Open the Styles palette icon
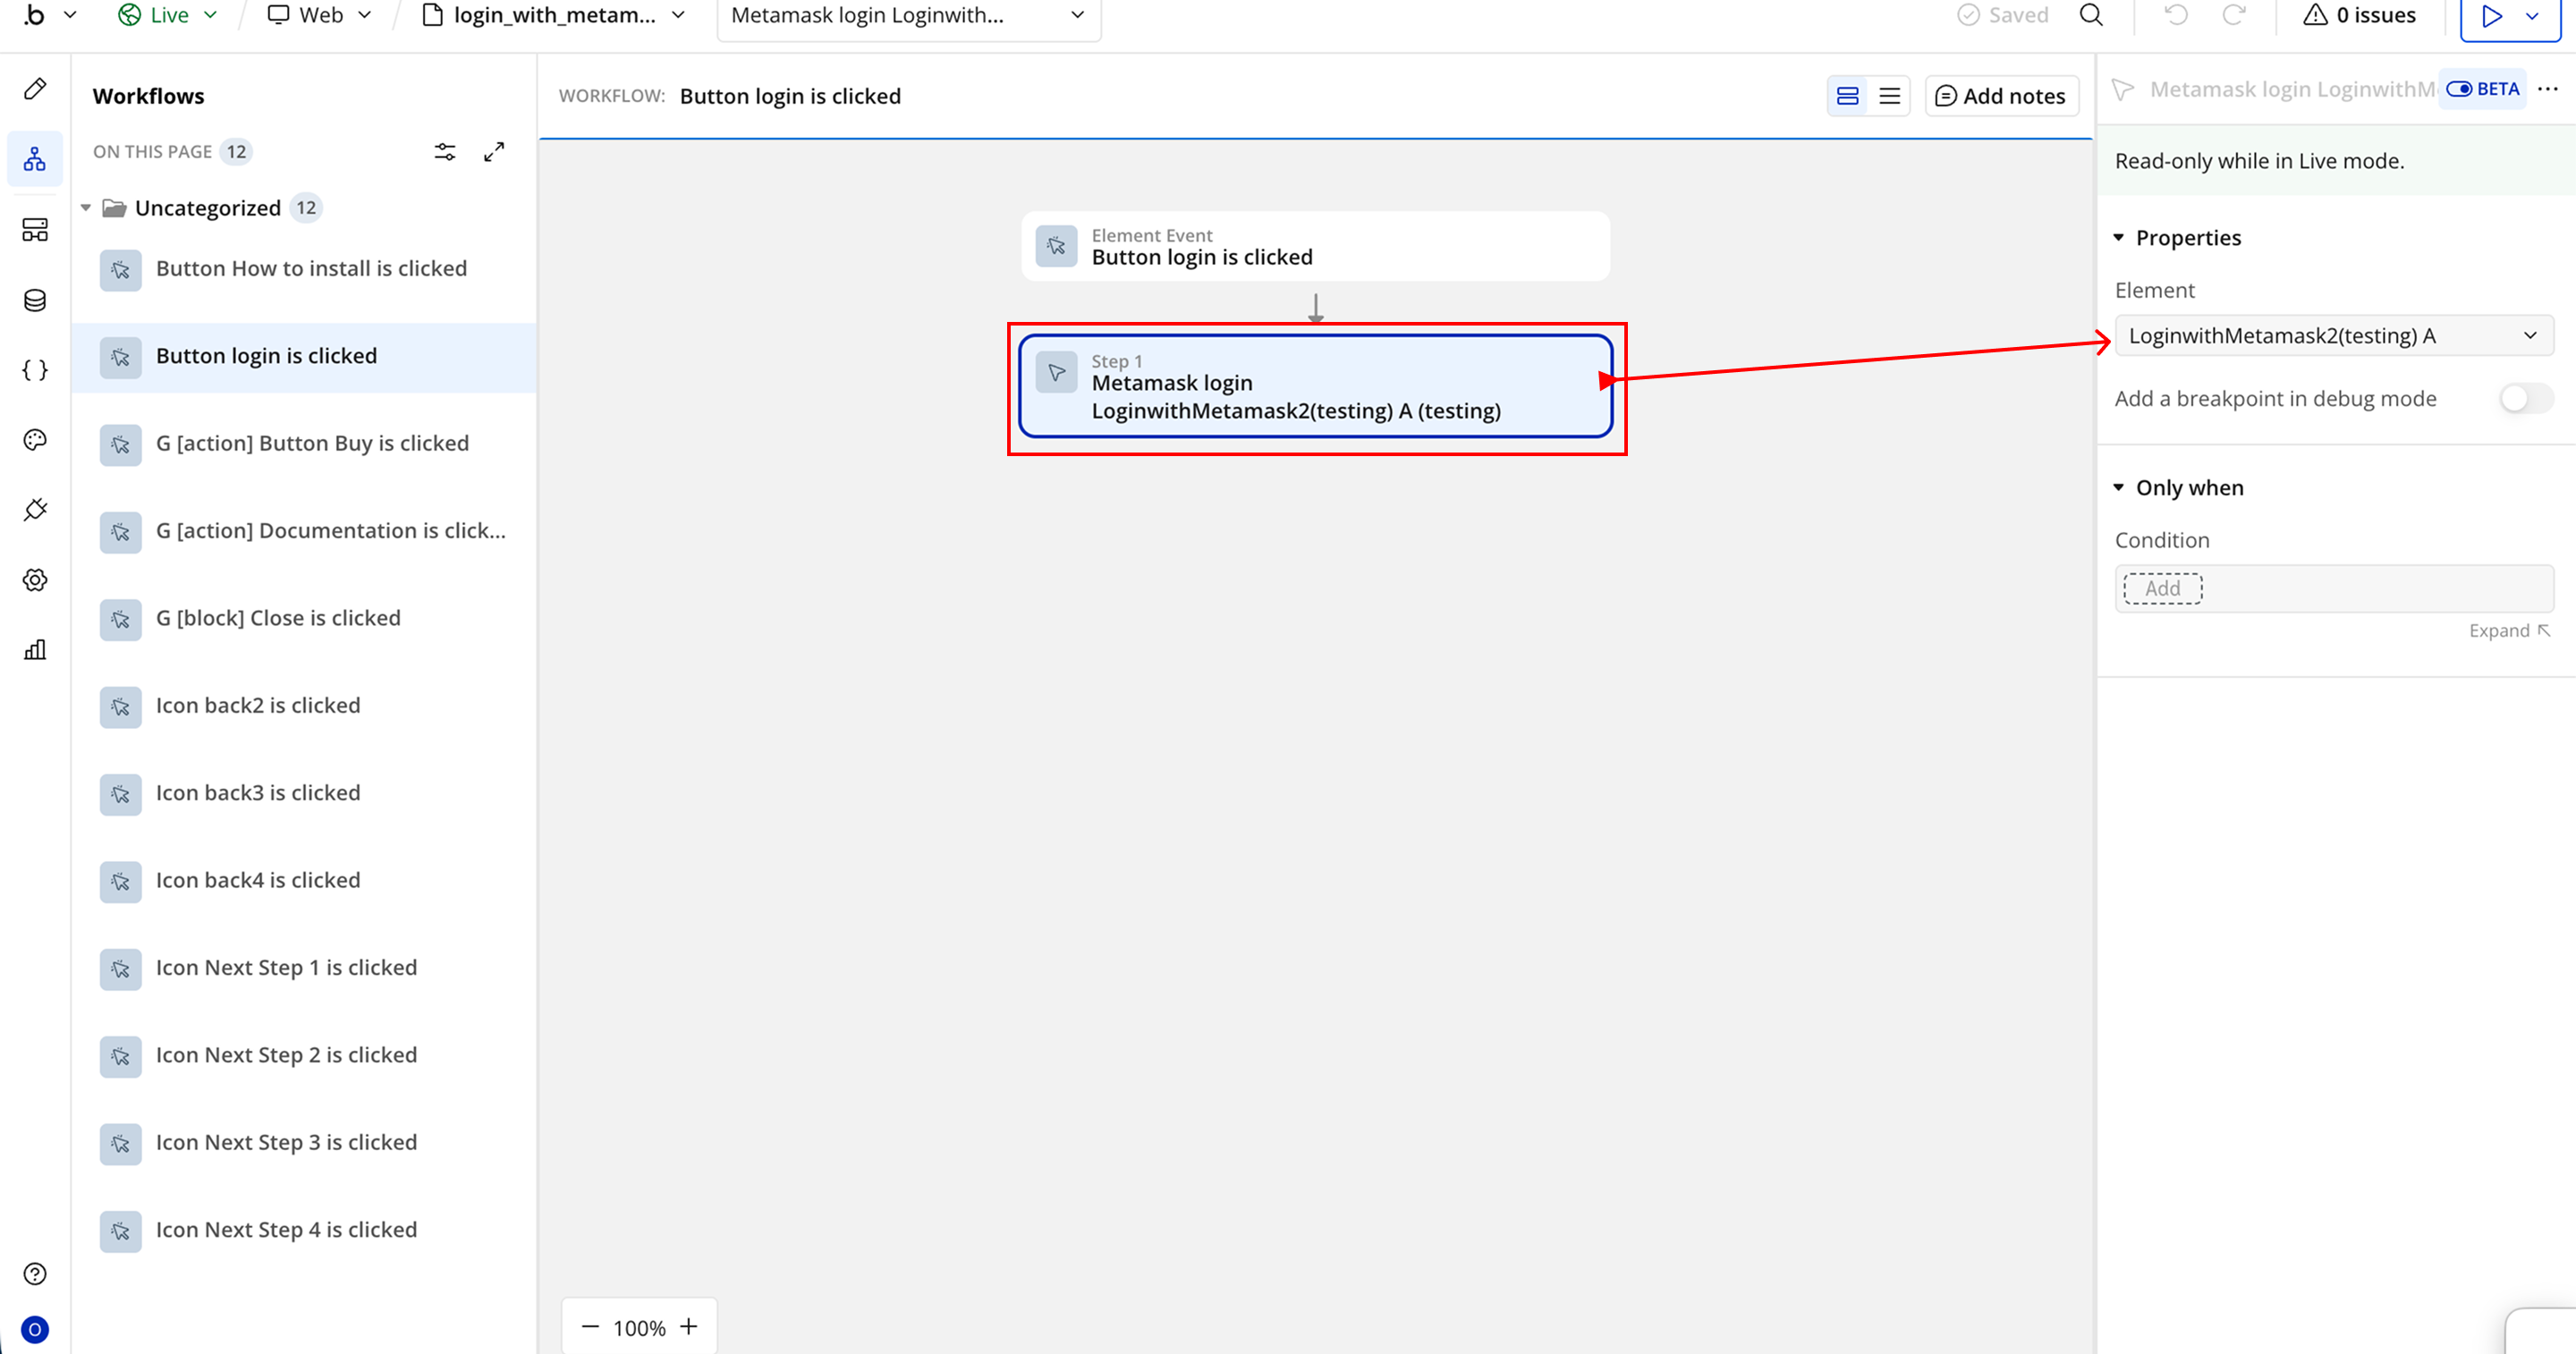Viewport: 2576px width, 1354px height. point(35,440)
